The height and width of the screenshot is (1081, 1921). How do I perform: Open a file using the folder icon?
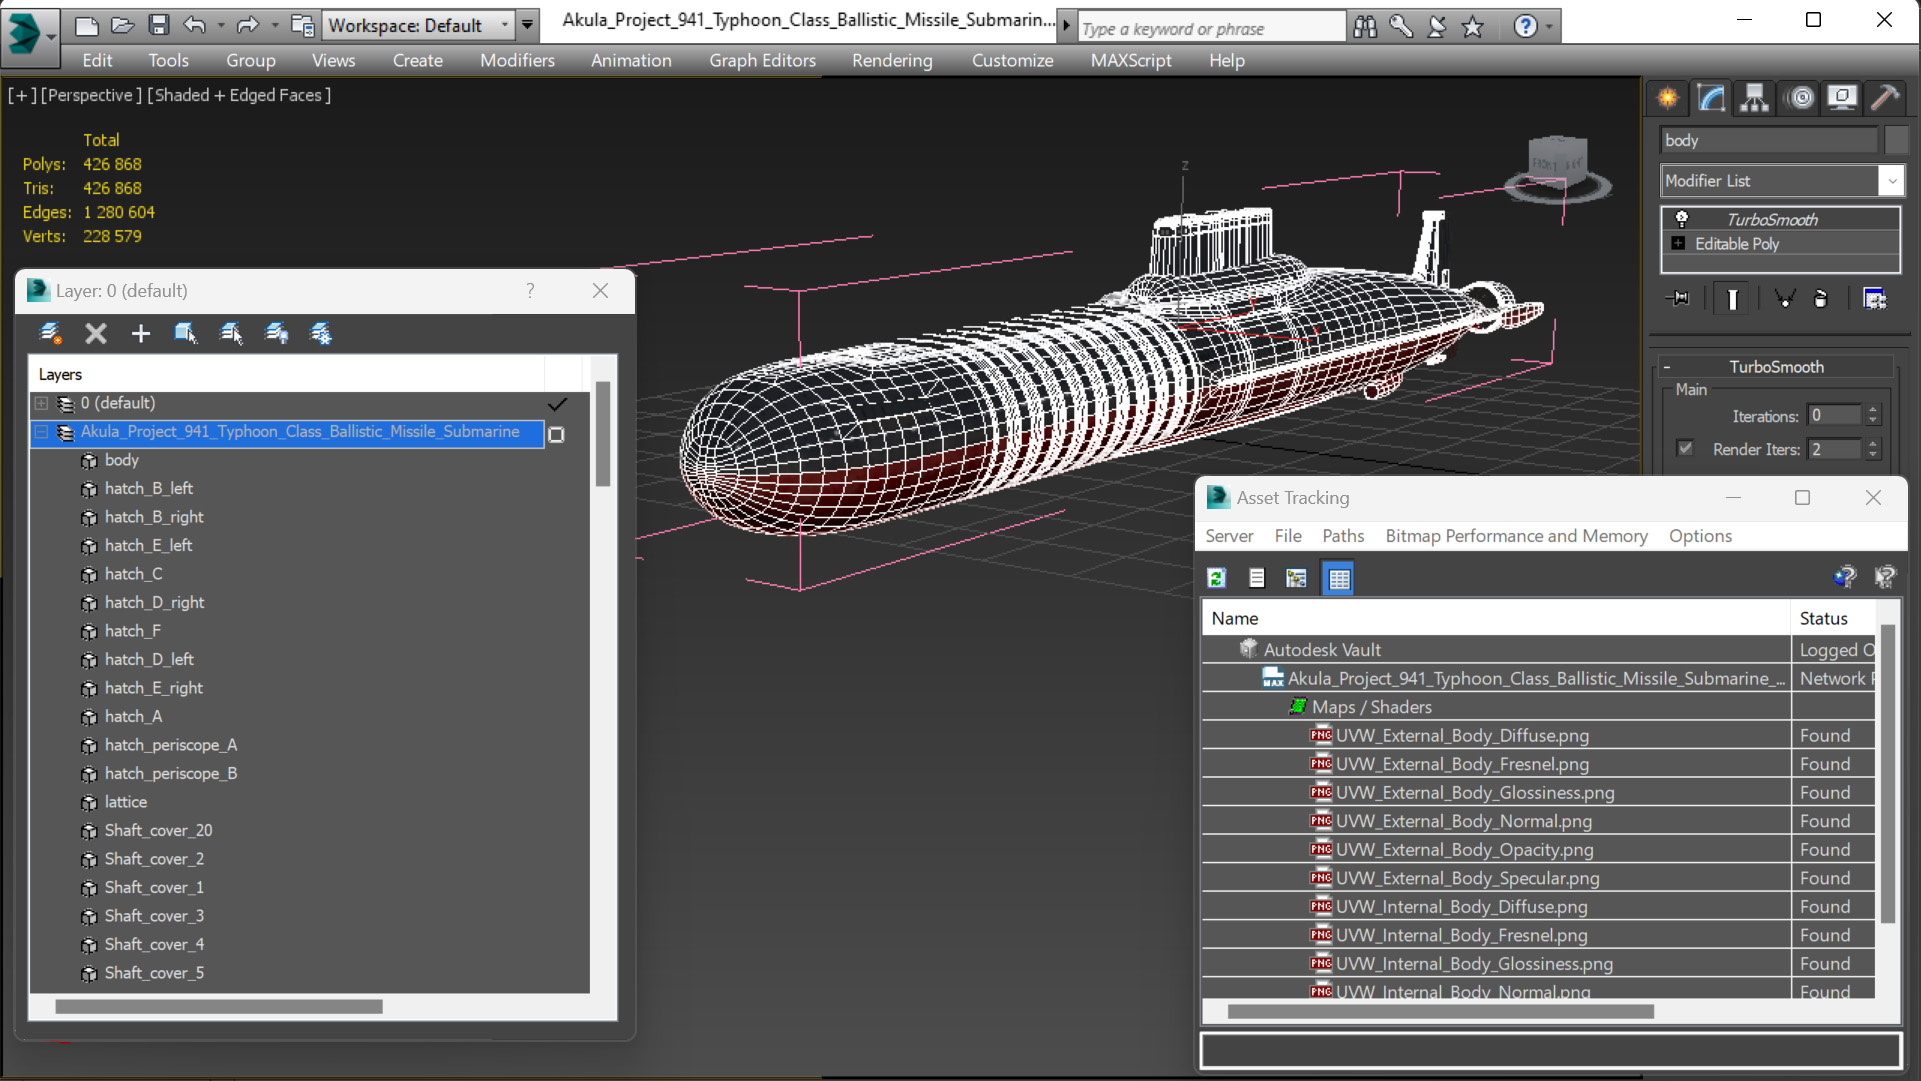pyautogui.click(x=122, y=26)
